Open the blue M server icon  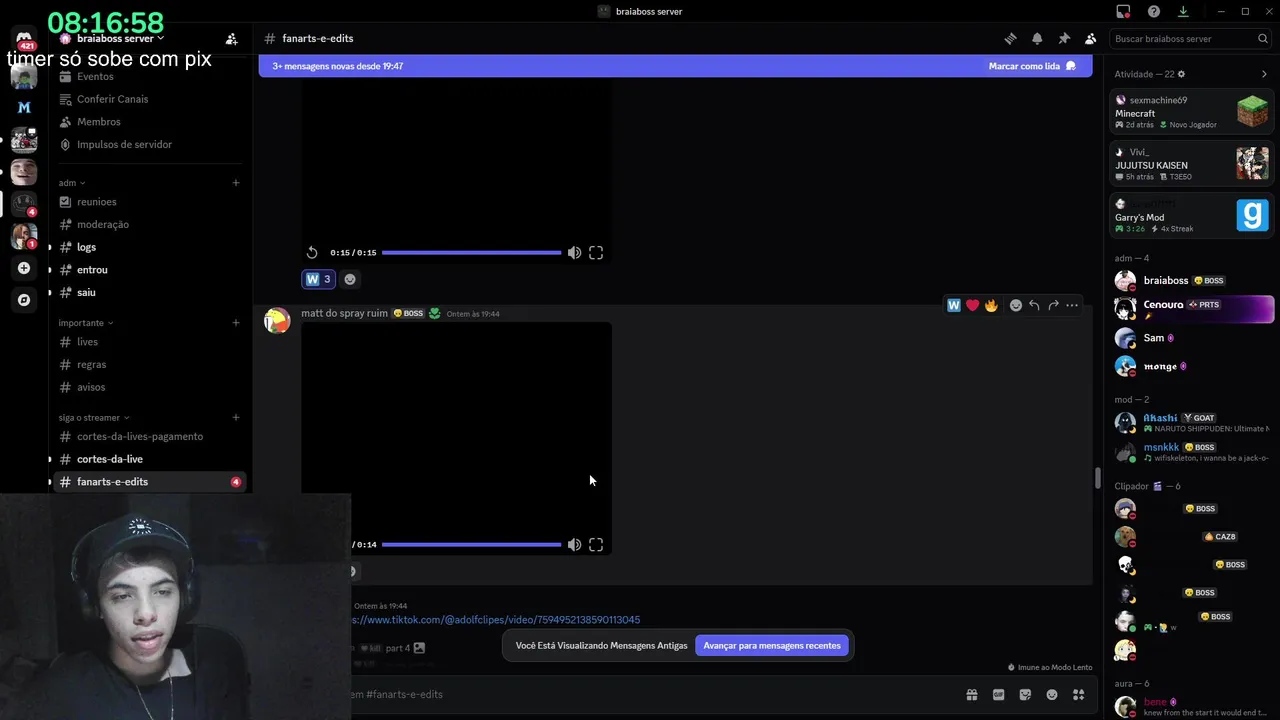24,107
